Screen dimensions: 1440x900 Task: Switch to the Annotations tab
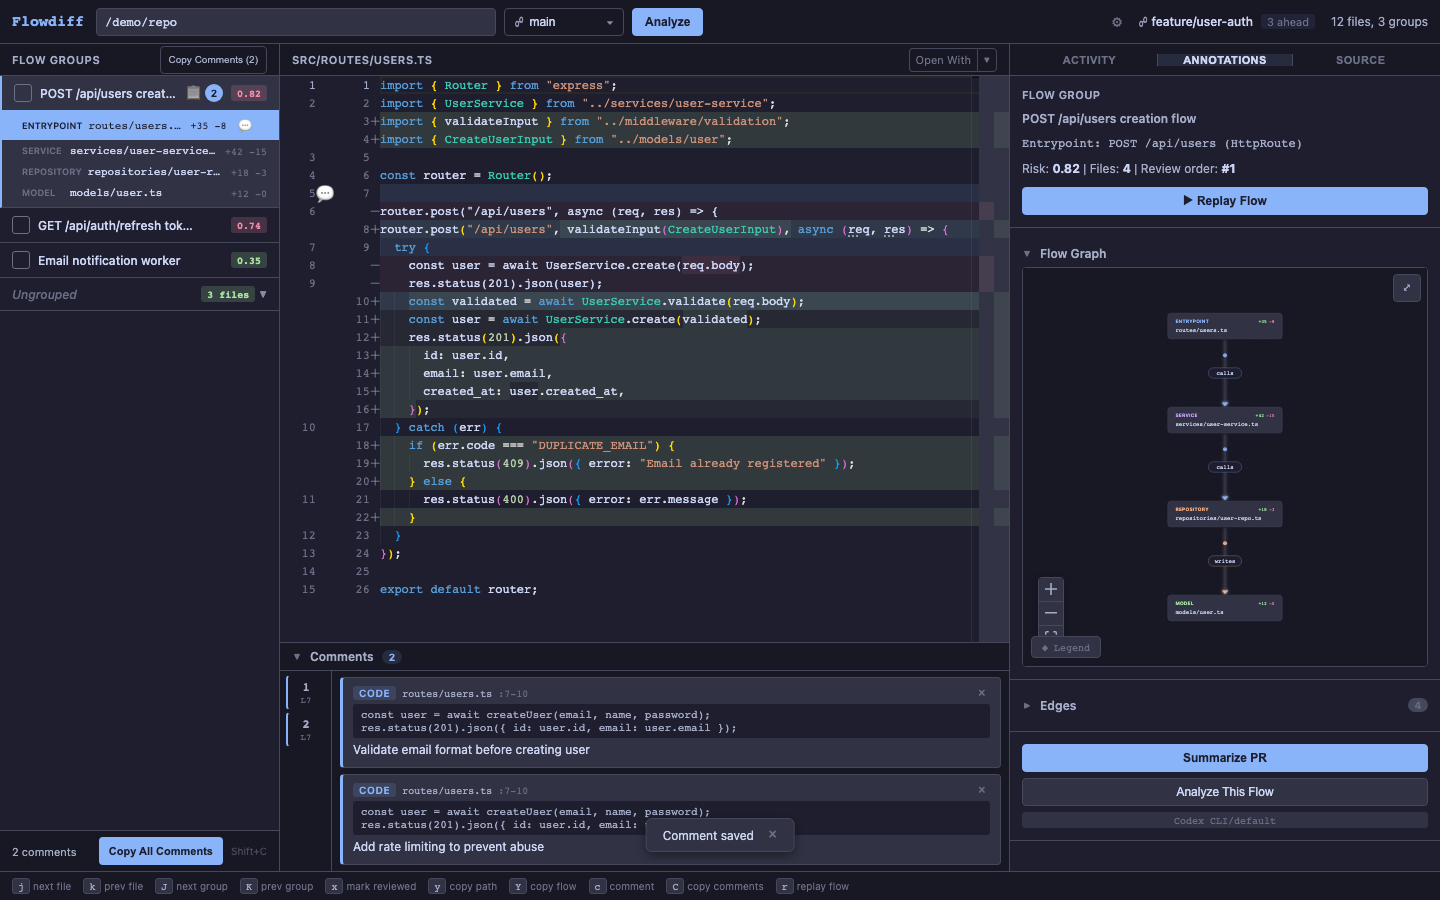1225,60
